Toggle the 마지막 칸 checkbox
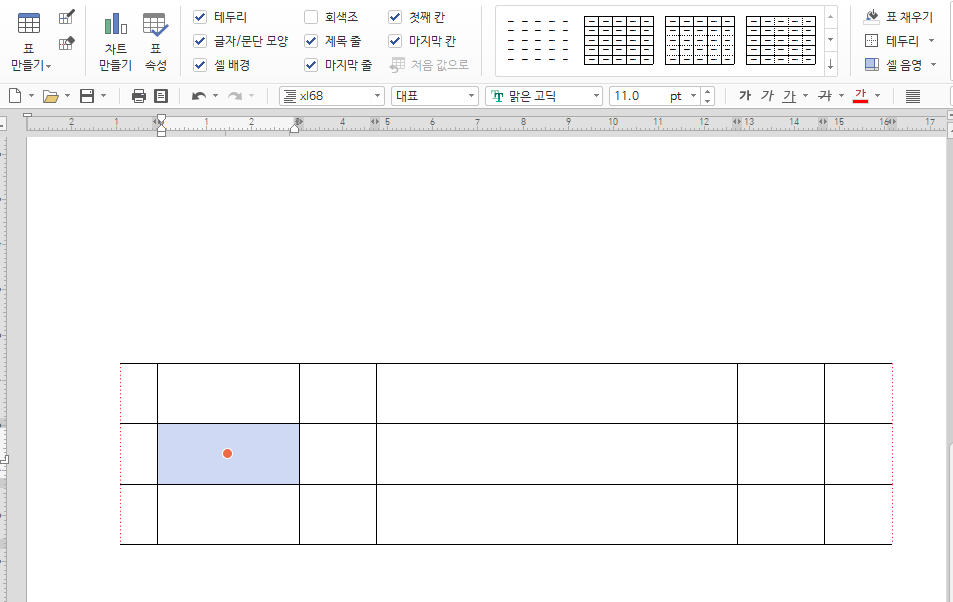953x602 pixels. click(395, 41)
